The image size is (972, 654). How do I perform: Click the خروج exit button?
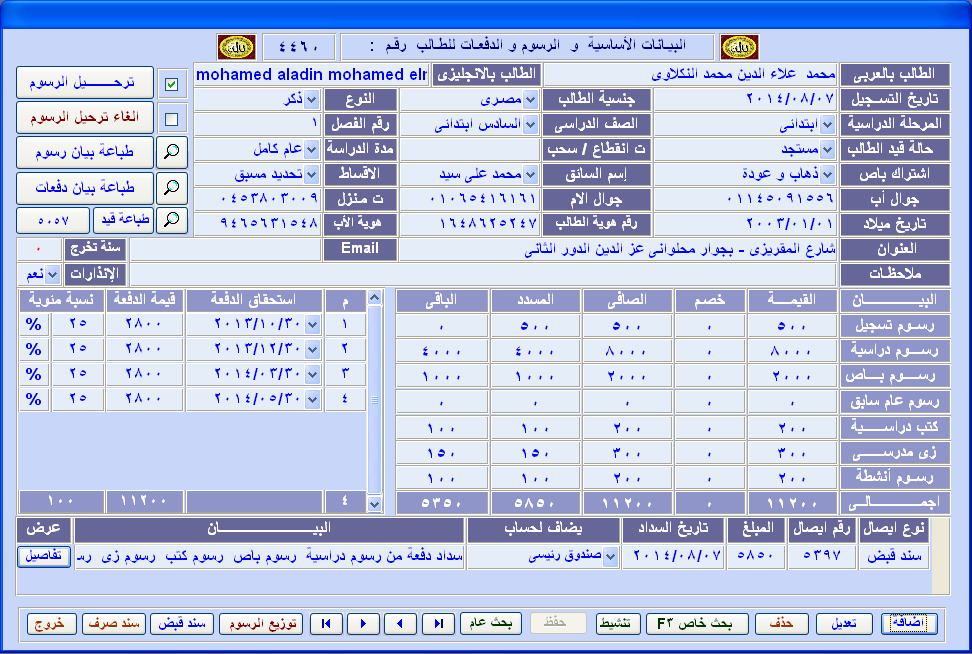(x=52, y=623)
